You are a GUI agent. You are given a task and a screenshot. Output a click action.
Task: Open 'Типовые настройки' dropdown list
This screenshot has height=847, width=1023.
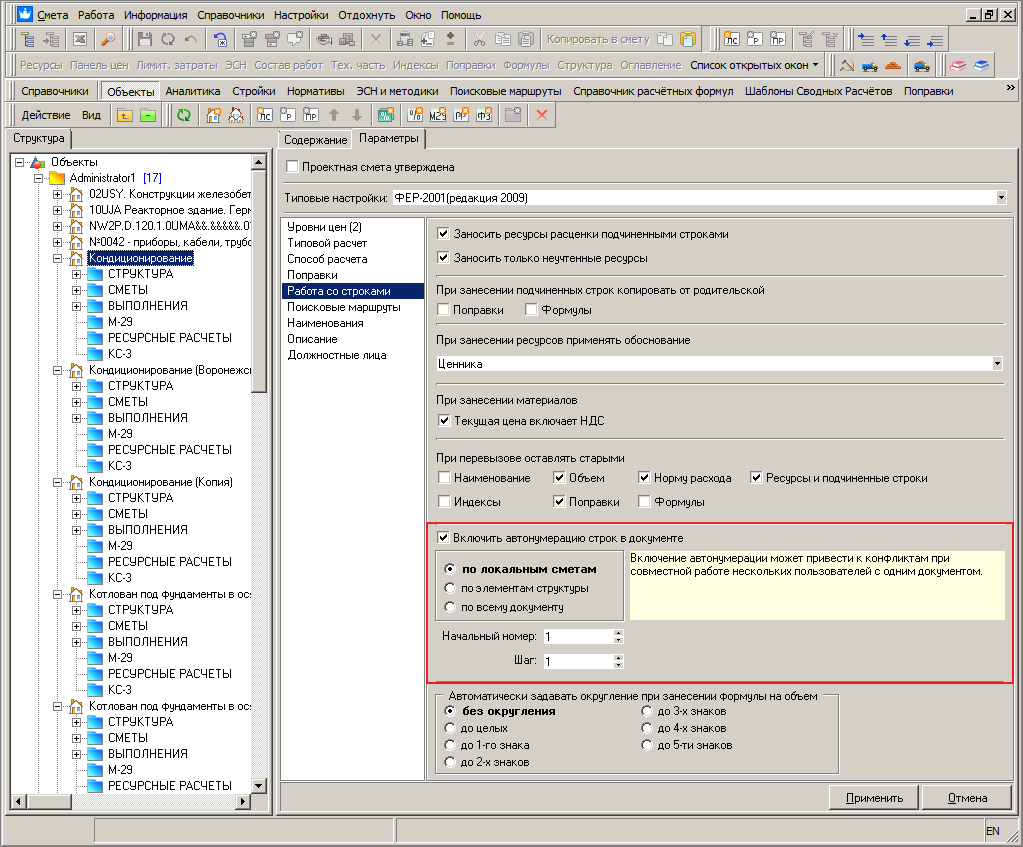[x=1000, y=198]
